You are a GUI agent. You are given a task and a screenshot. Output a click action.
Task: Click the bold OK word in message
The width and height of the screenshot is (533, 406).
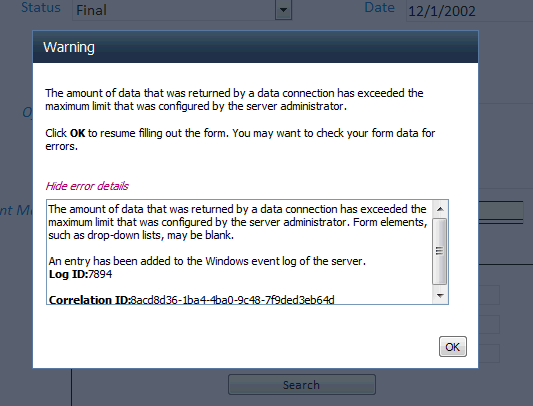(78, 133)
